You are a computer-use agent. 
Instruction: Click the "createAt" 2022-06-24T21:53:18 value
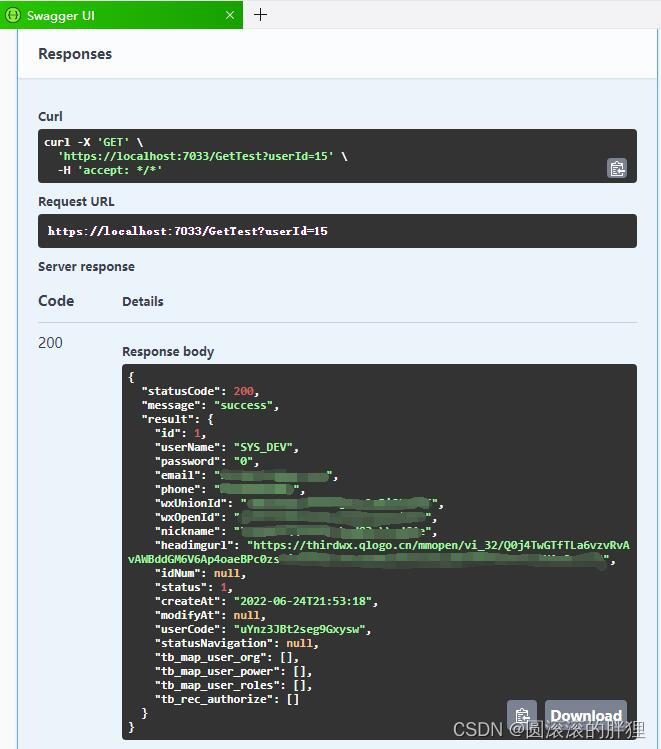tap(305, 601)
